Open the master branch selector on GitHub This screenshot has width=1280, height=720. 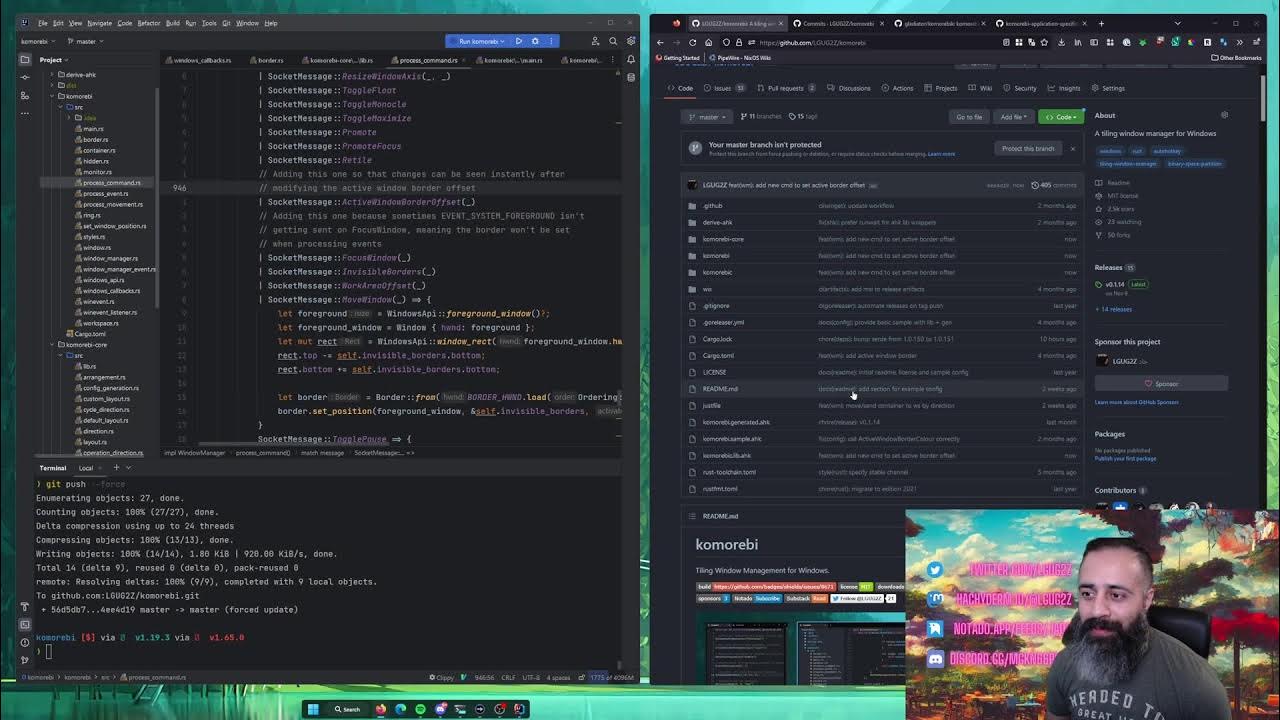pyautogui.click(x=708, y=117)
